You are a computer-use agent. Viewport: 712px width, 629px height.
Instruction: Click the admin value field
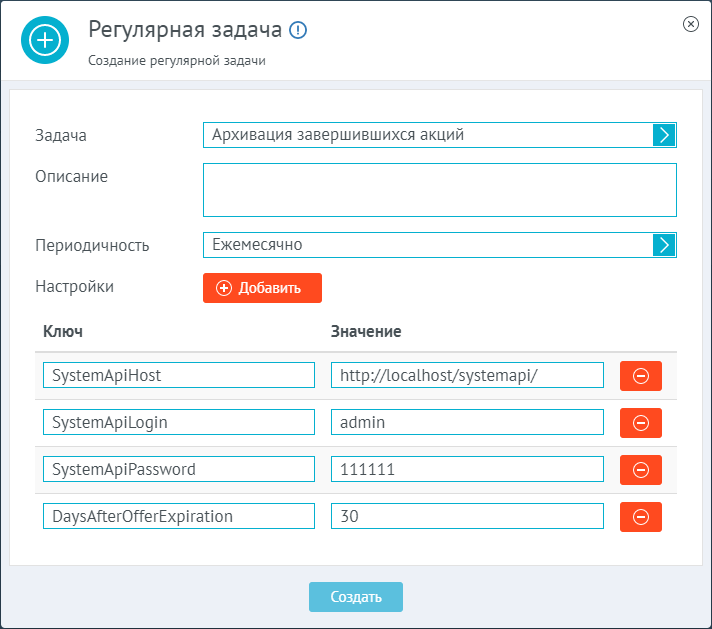[467, 422]
